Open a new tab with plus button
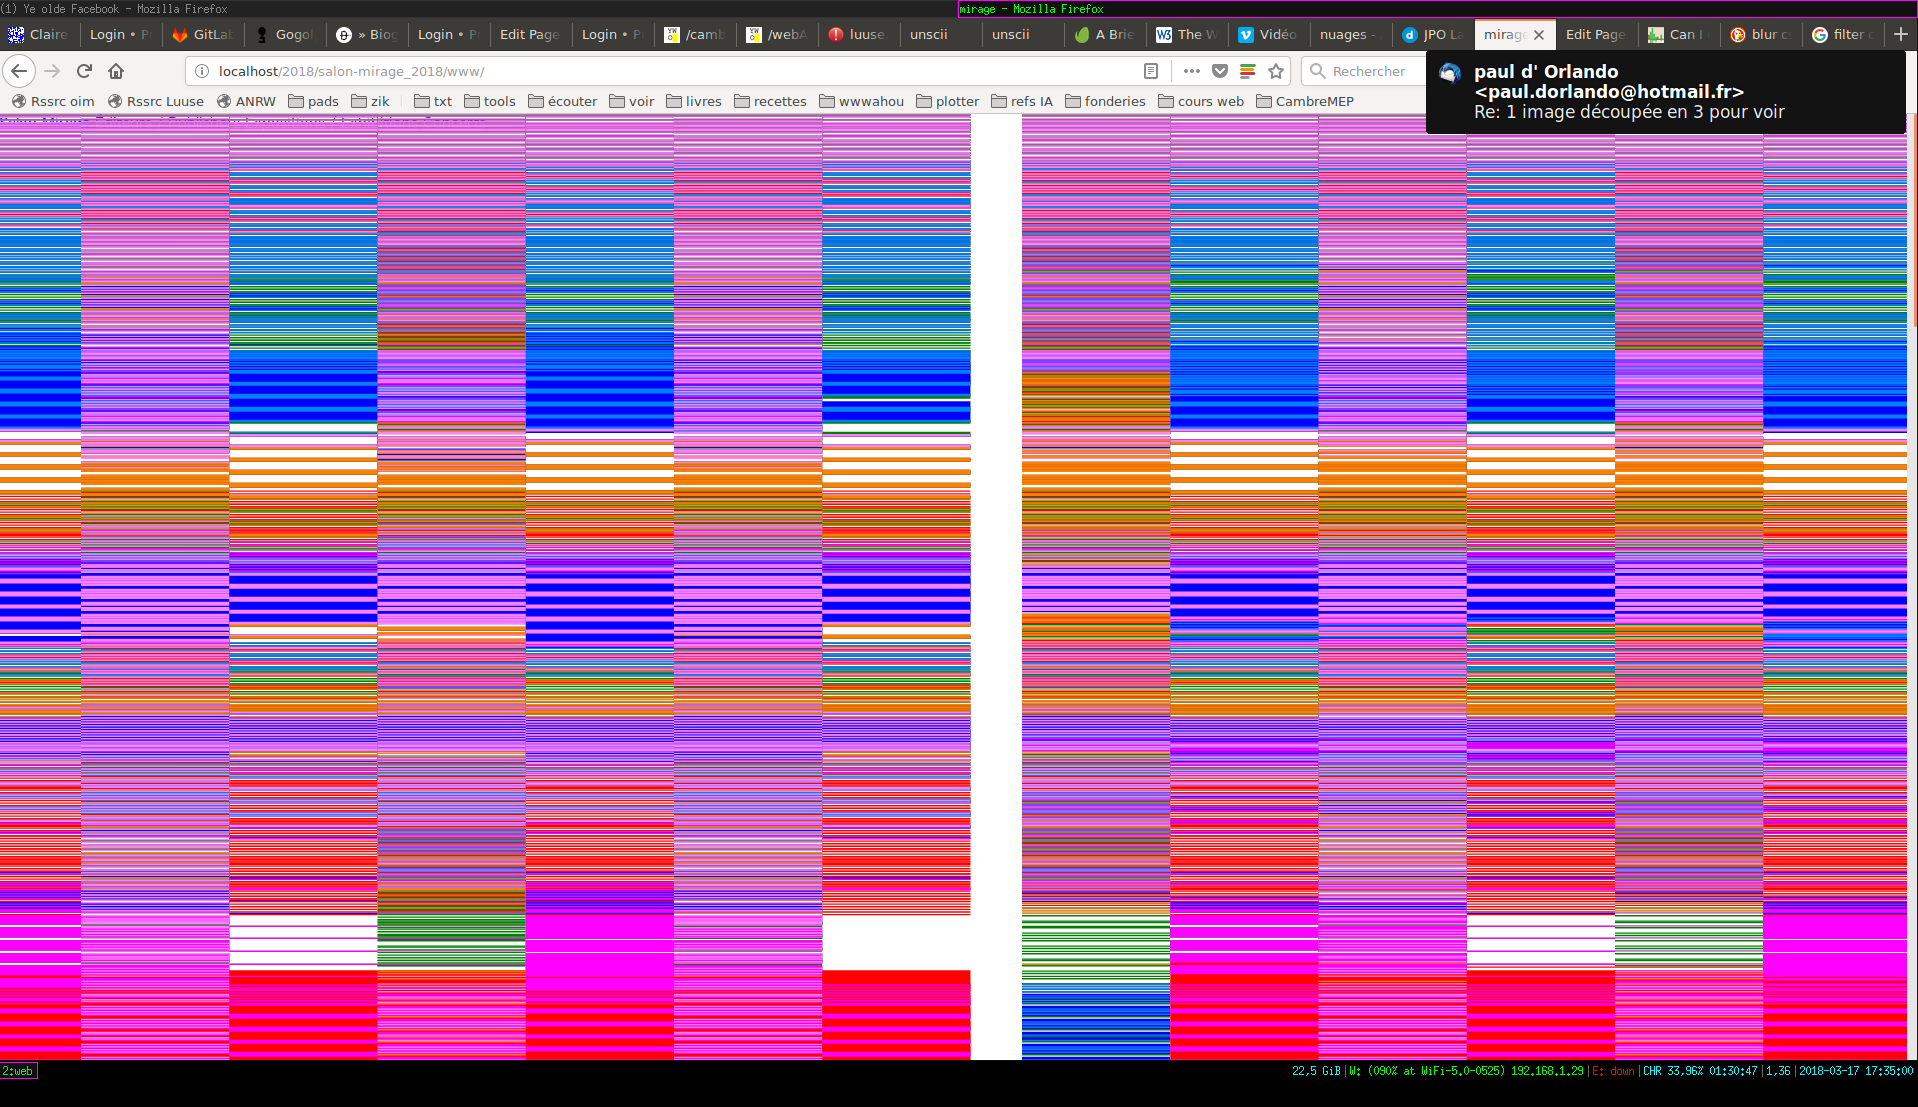 (x=1900, y=34)
